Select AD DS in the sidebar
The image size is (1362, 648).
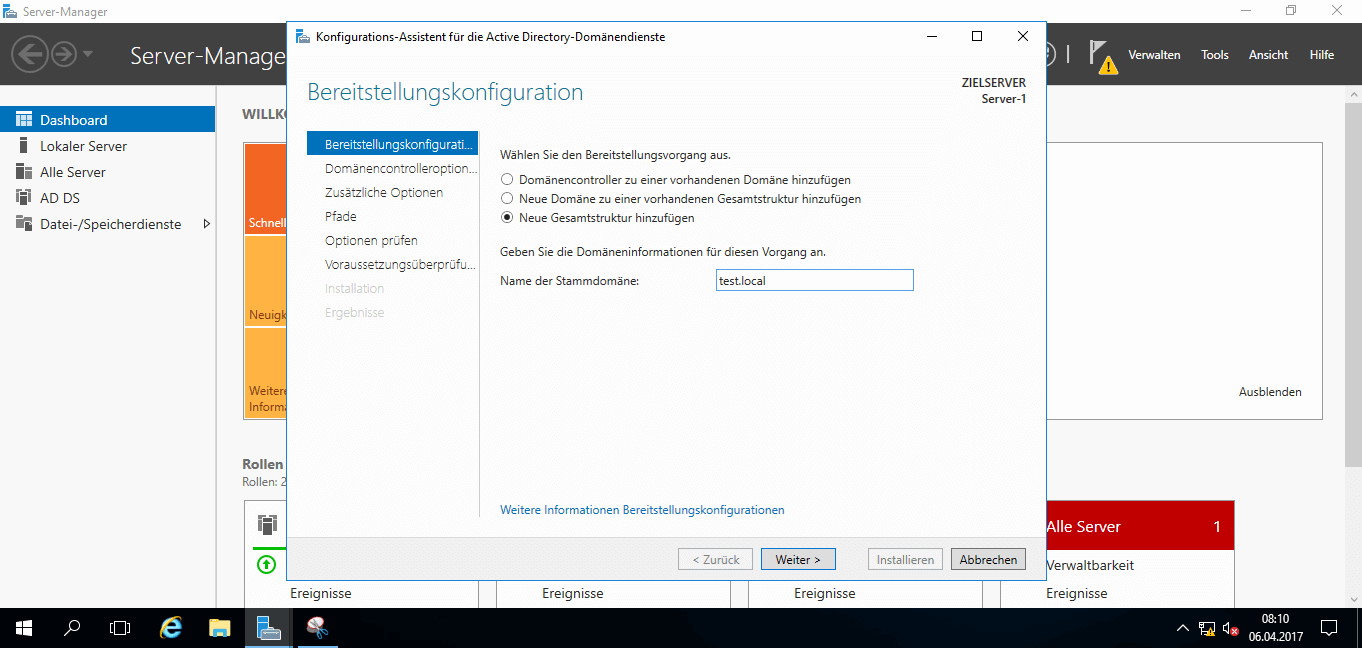coord(107,198)
